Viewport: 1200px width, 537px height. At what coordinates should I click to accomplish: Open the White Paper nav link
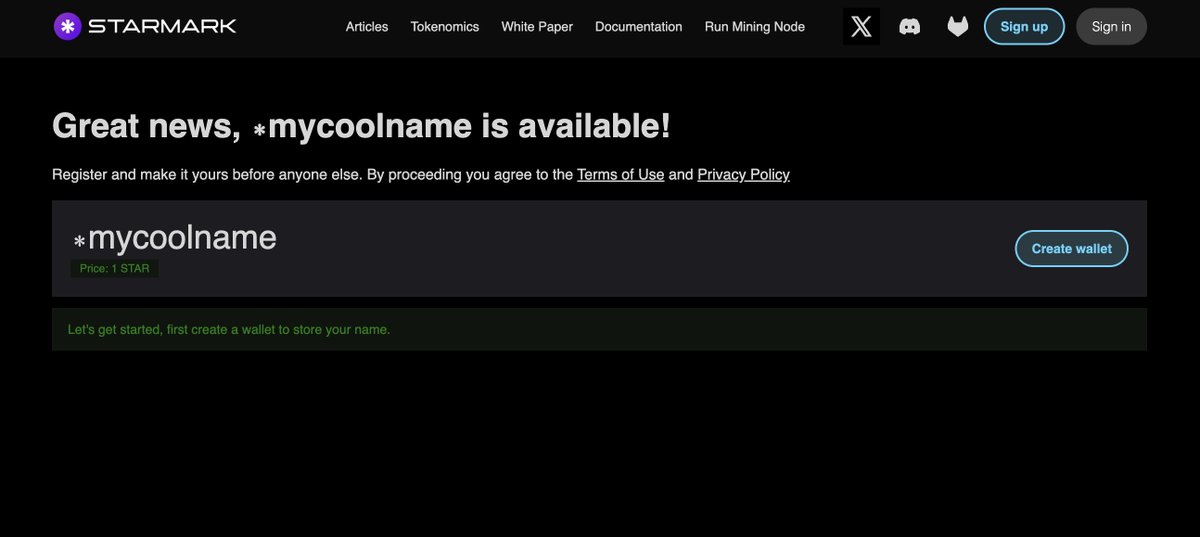coord(537,27)
